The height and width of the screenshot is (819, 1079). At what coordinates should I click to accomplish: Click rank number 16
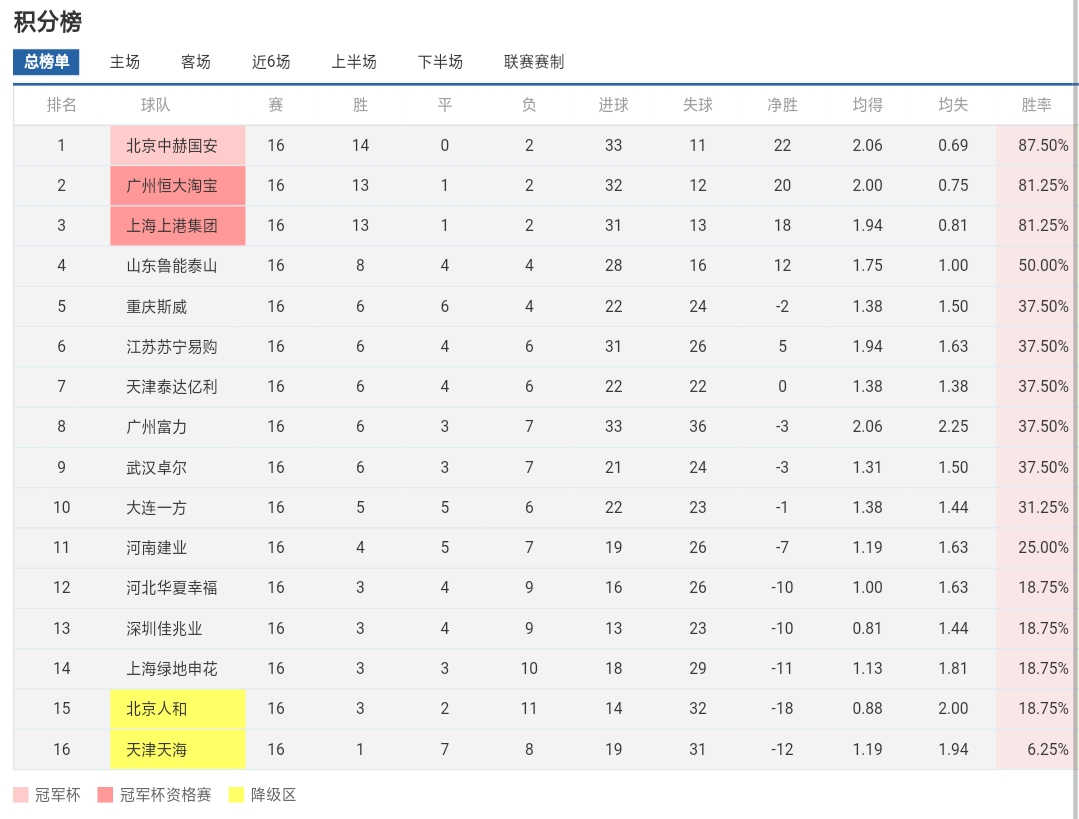61,749
